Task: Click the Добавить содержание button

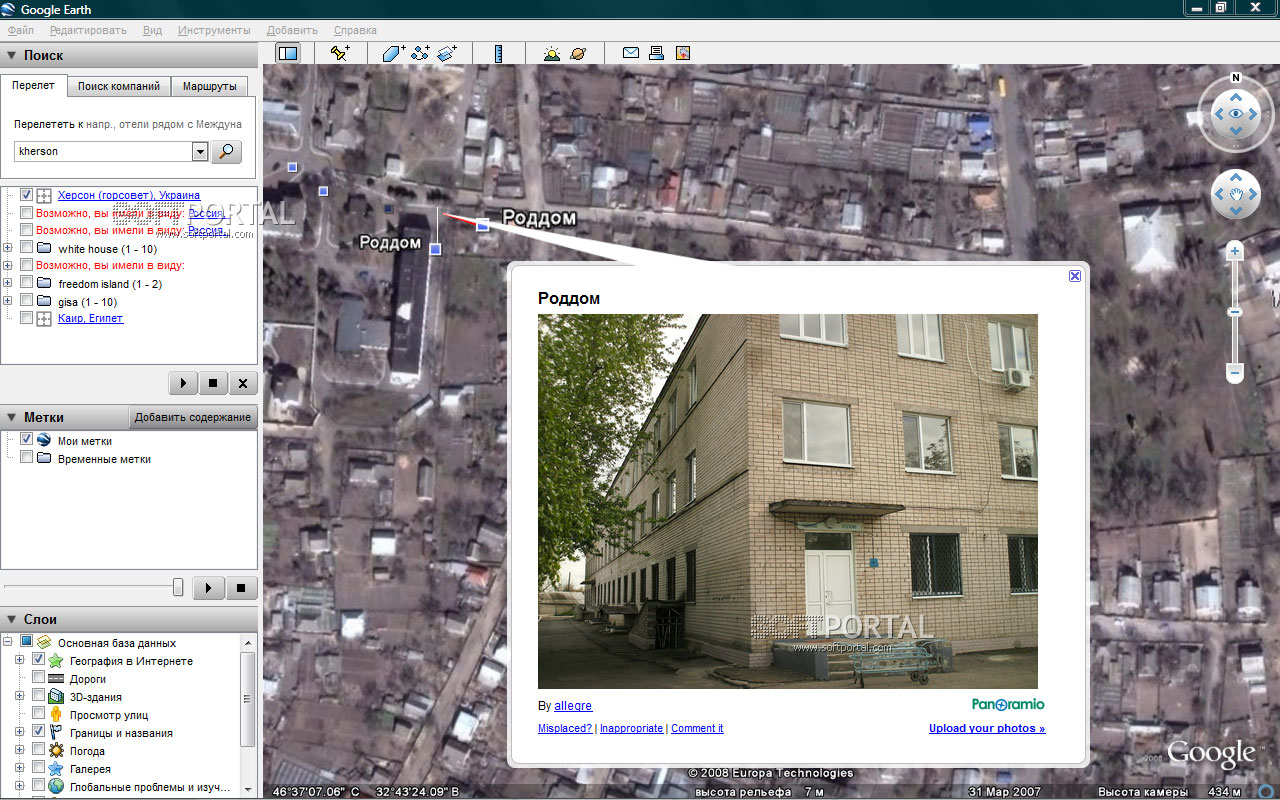Action: pyautogui.click(x=193, y=417)
